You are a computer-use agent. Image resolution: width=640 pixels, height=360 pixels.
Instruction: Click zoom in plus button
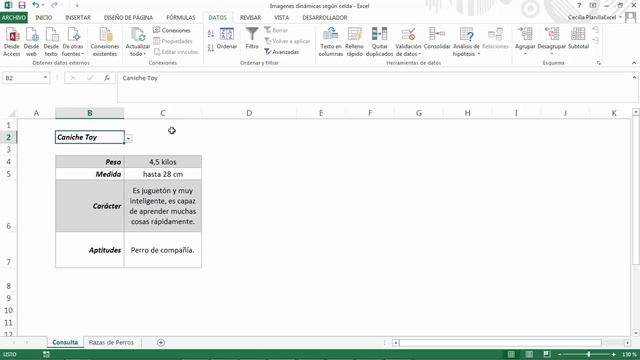(613, 354)
